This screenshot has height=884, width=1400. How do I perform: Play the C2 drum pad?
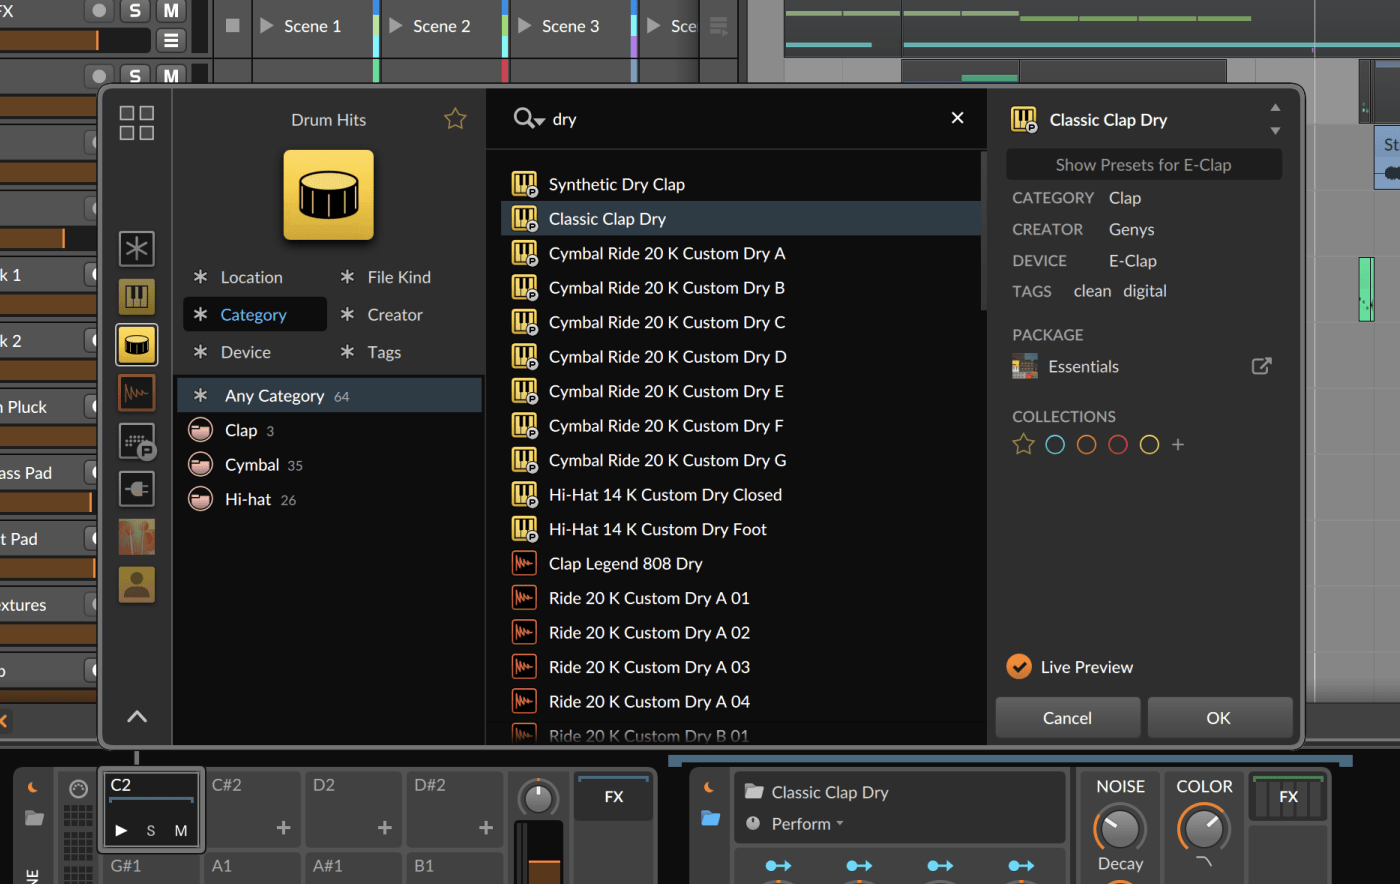coord(121,830)
